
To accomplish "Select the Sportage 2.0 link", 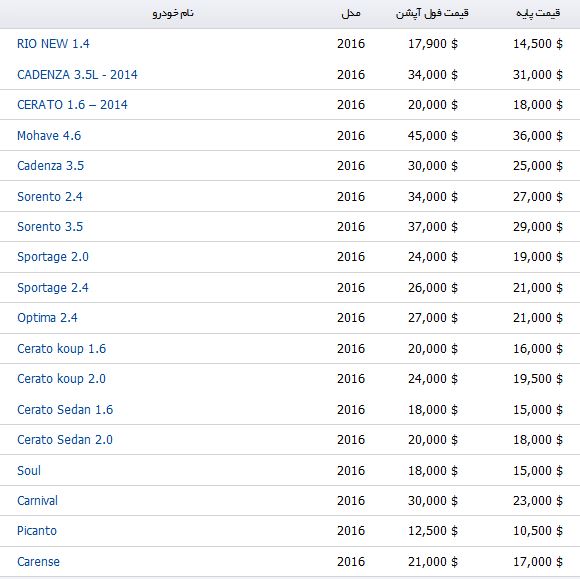I will pyautogui.click(x=53, y=257).
